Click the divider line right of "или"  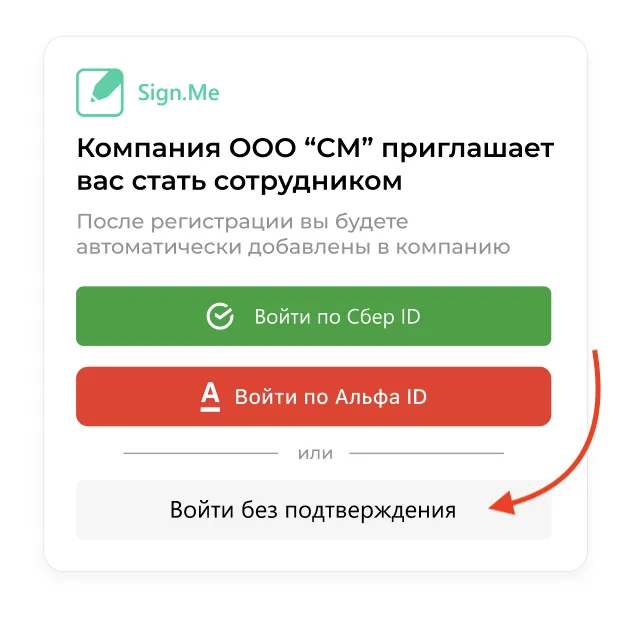click(427, 453)
